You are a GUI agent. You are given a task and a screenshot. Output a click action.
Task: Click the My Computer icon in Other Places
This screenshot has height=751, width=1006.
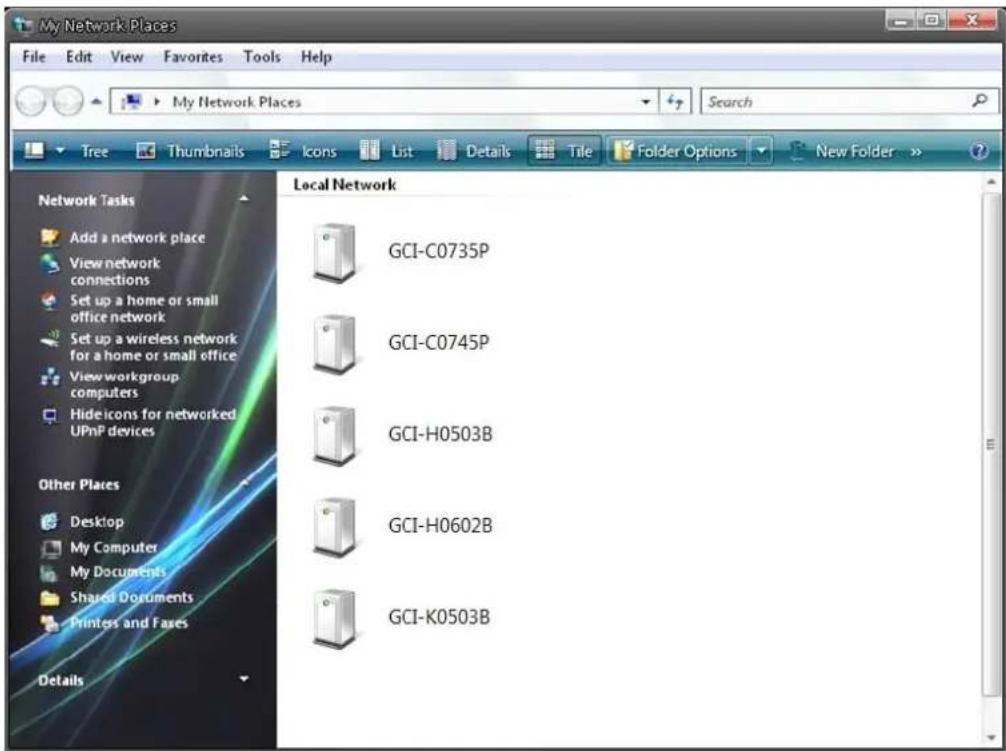[49, 548]
